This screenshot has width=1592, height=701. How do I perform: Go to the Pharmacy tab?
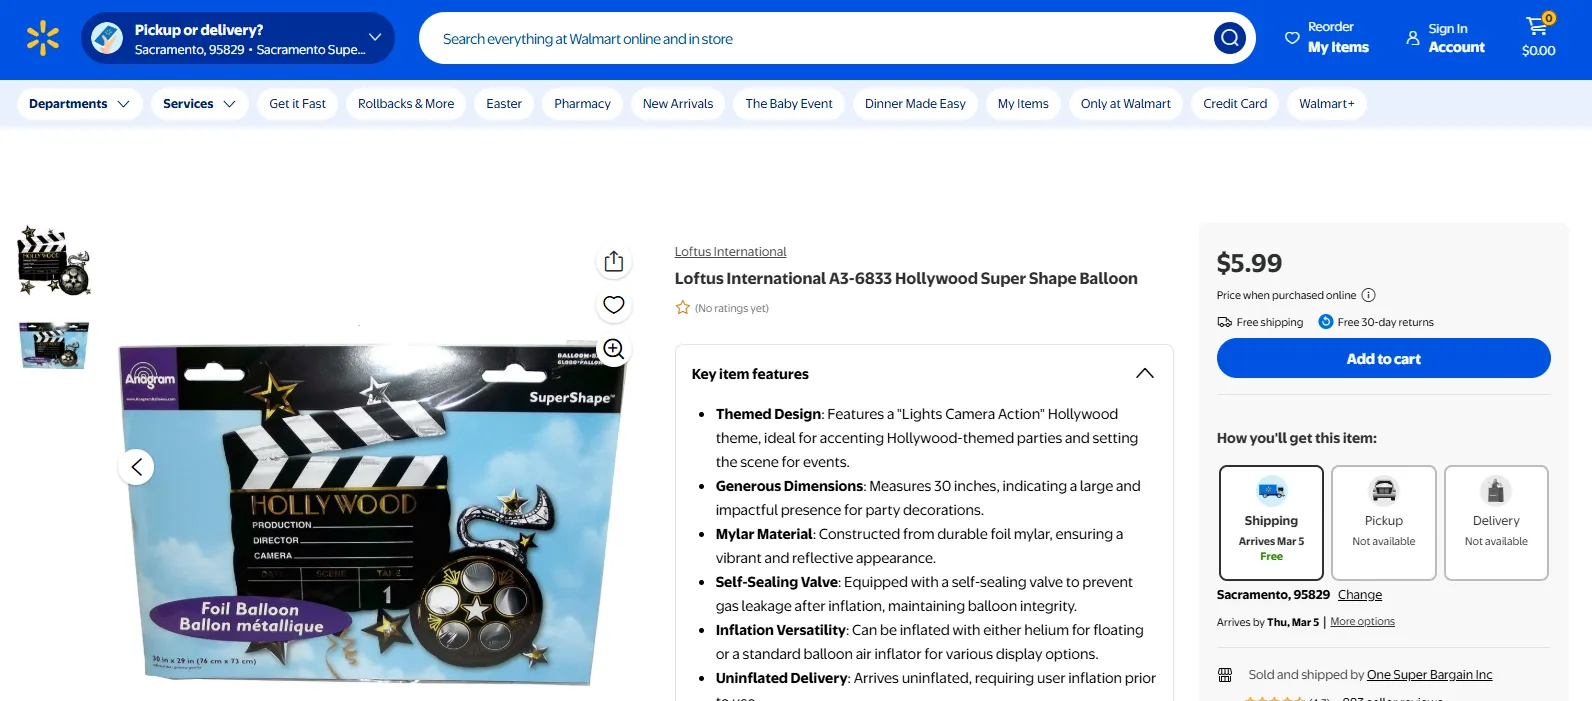point(582,104)
